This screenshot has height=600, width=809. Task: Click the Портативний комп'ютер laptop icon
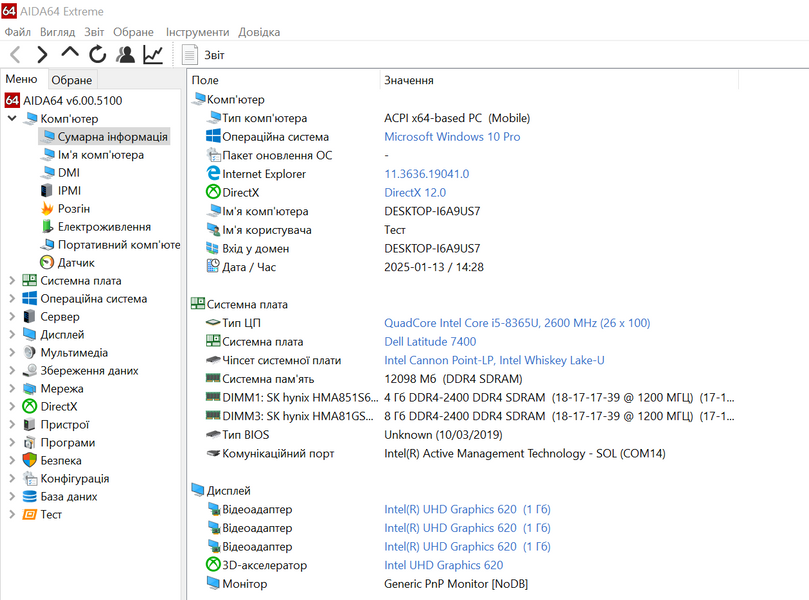47,244
